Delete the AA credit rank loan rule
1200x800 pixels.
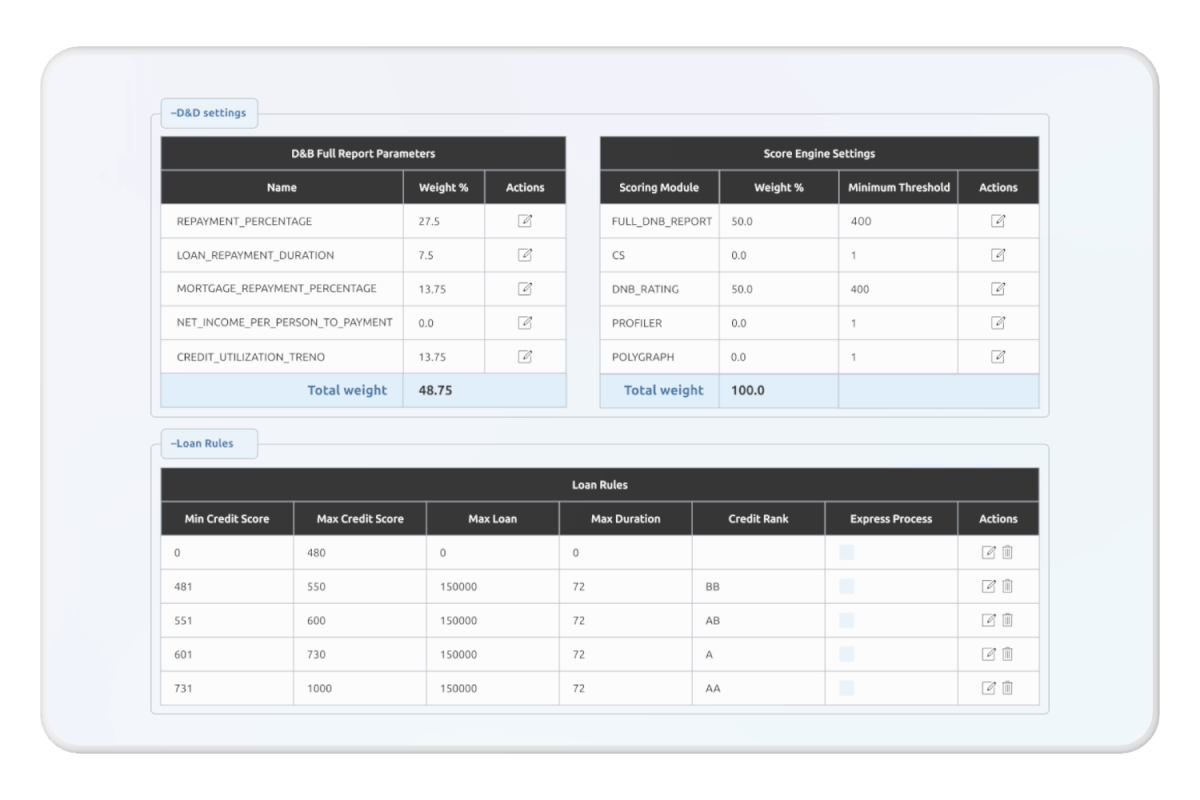tap(1008, 688)
